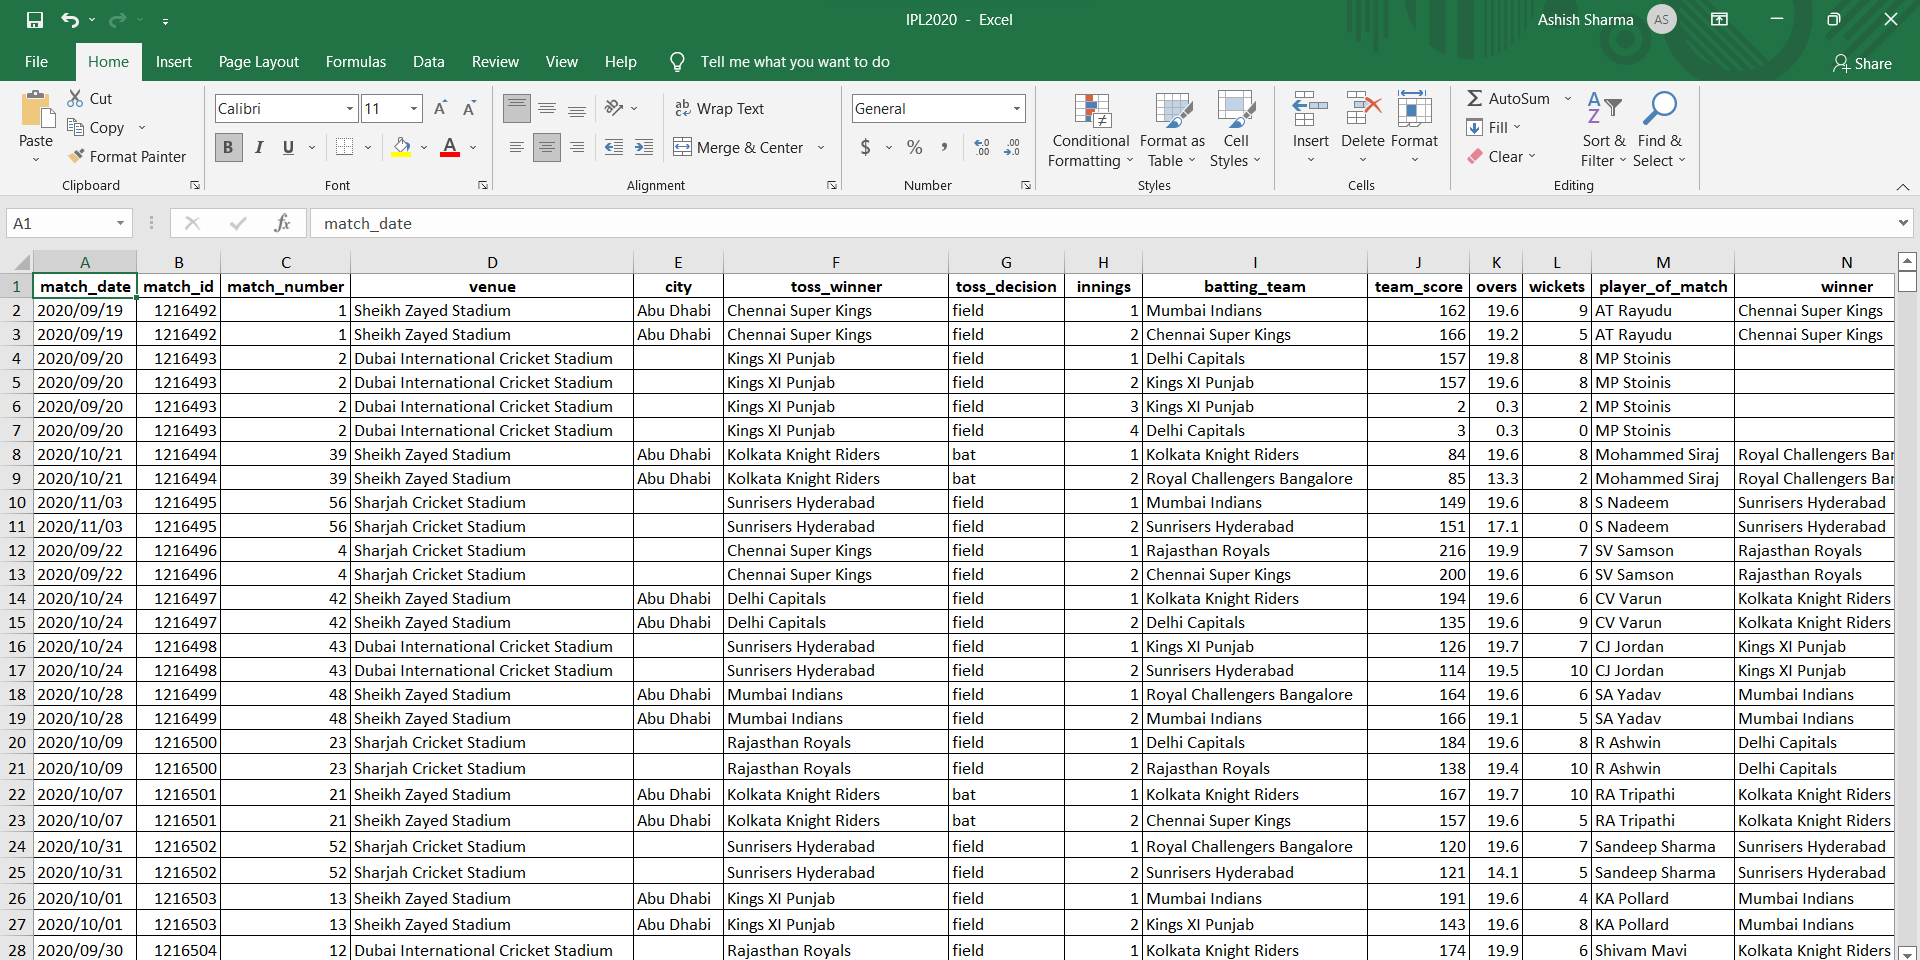Click the Insert cells icon
The image size is (1920, 960).
[x=1310, y=109]
